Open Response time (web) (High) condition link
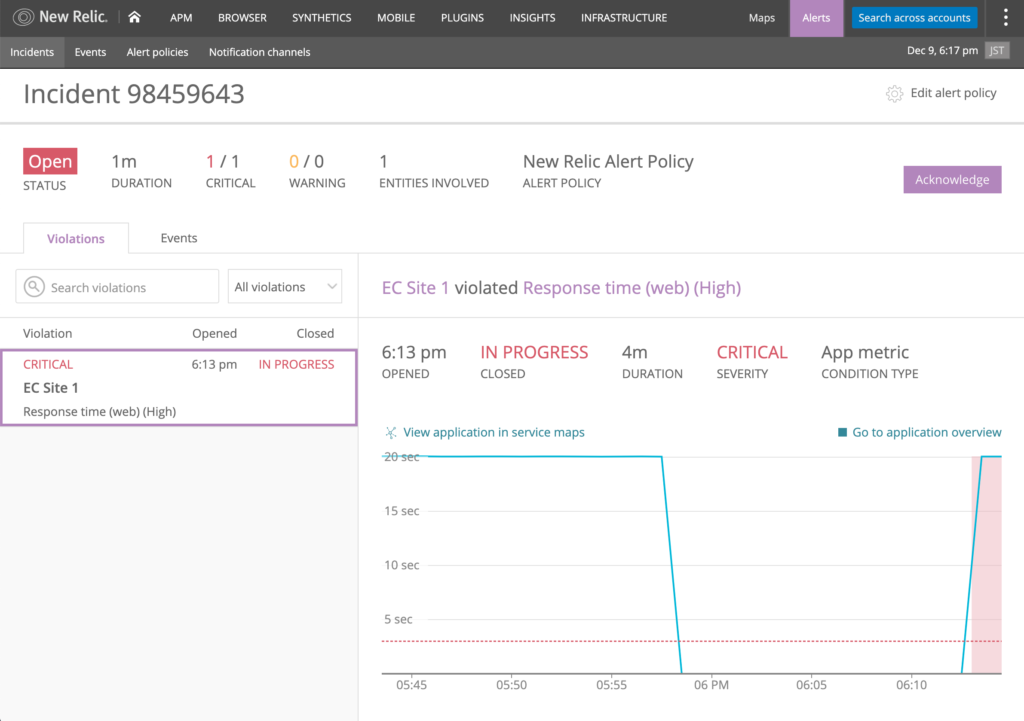 632,287
